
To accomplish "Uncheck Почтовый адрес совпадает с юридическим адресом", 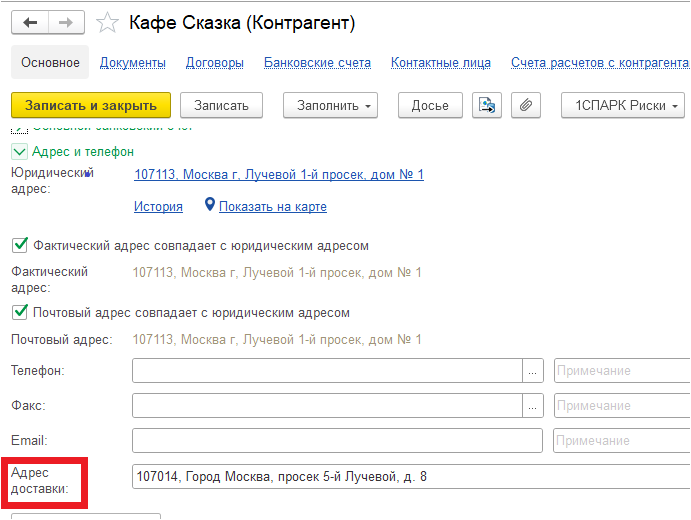I will [x=20, y=312].
